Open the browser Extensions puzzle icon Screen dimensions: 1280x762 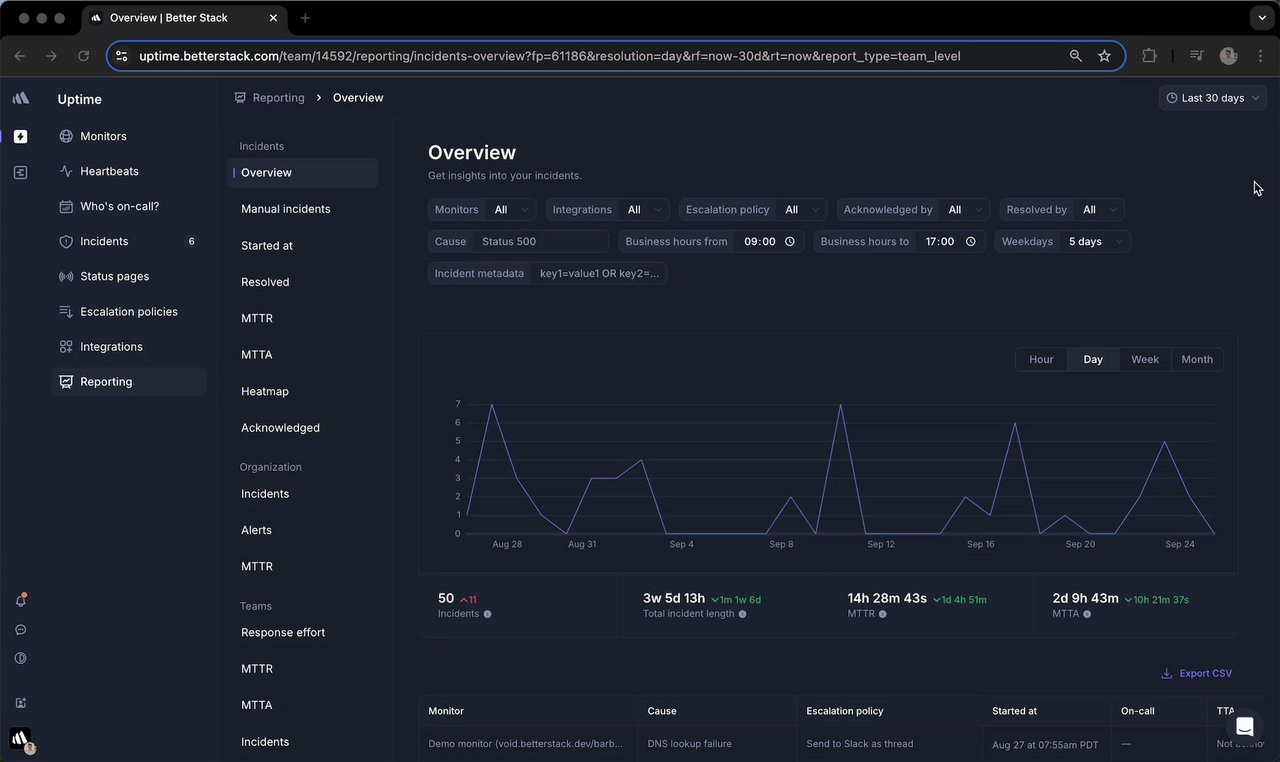pyautogui.click(x=1149, y=56)
